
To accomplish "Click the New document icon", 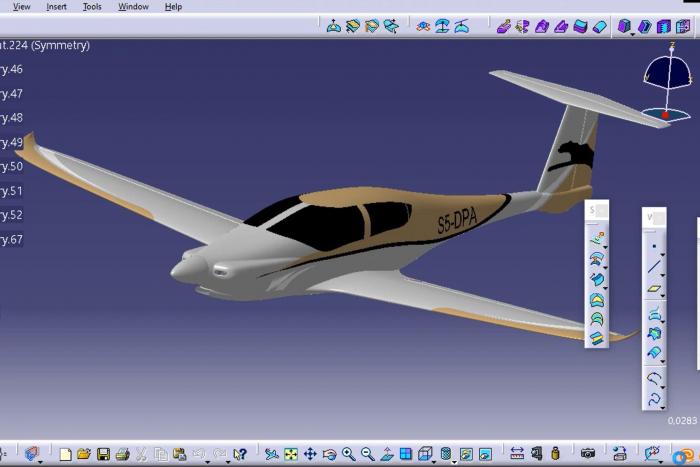I will pyautogui.click(x=65, y=454).
